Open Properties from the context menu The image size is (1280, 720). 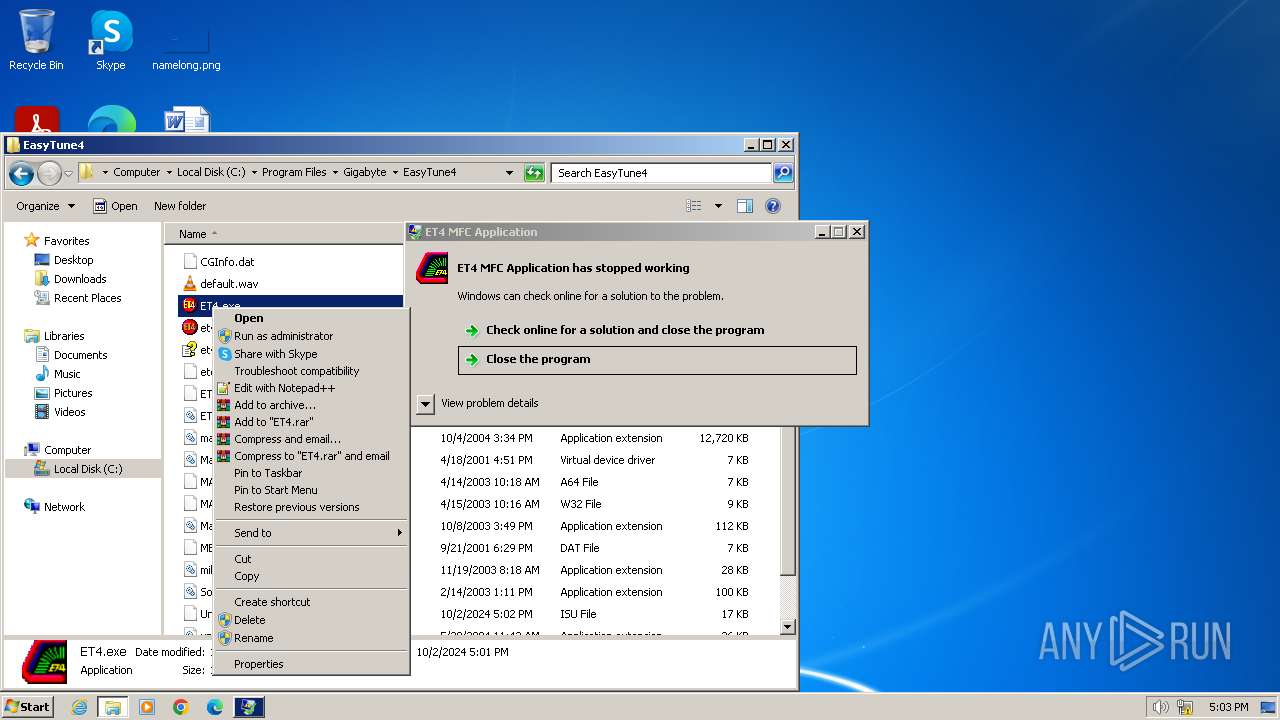311,664
